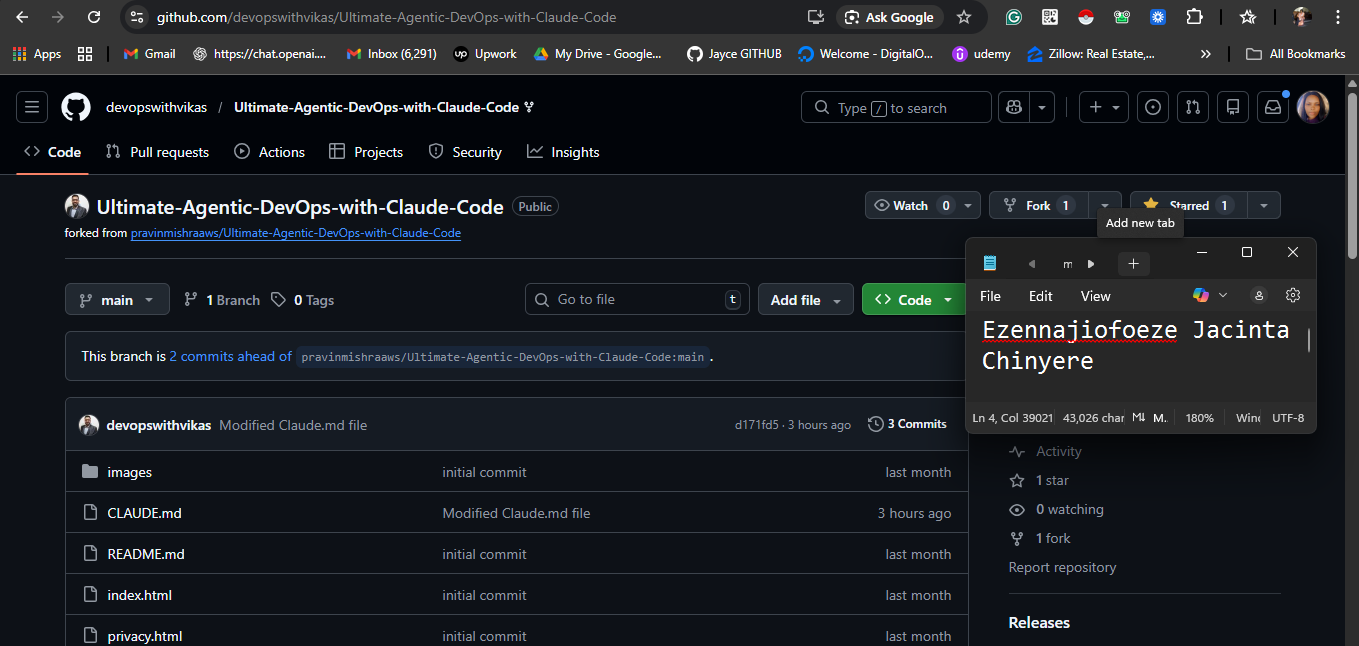Click the Fork button
The height and width of the screenshot is (646, 1359).
[x=1038, y=205]
